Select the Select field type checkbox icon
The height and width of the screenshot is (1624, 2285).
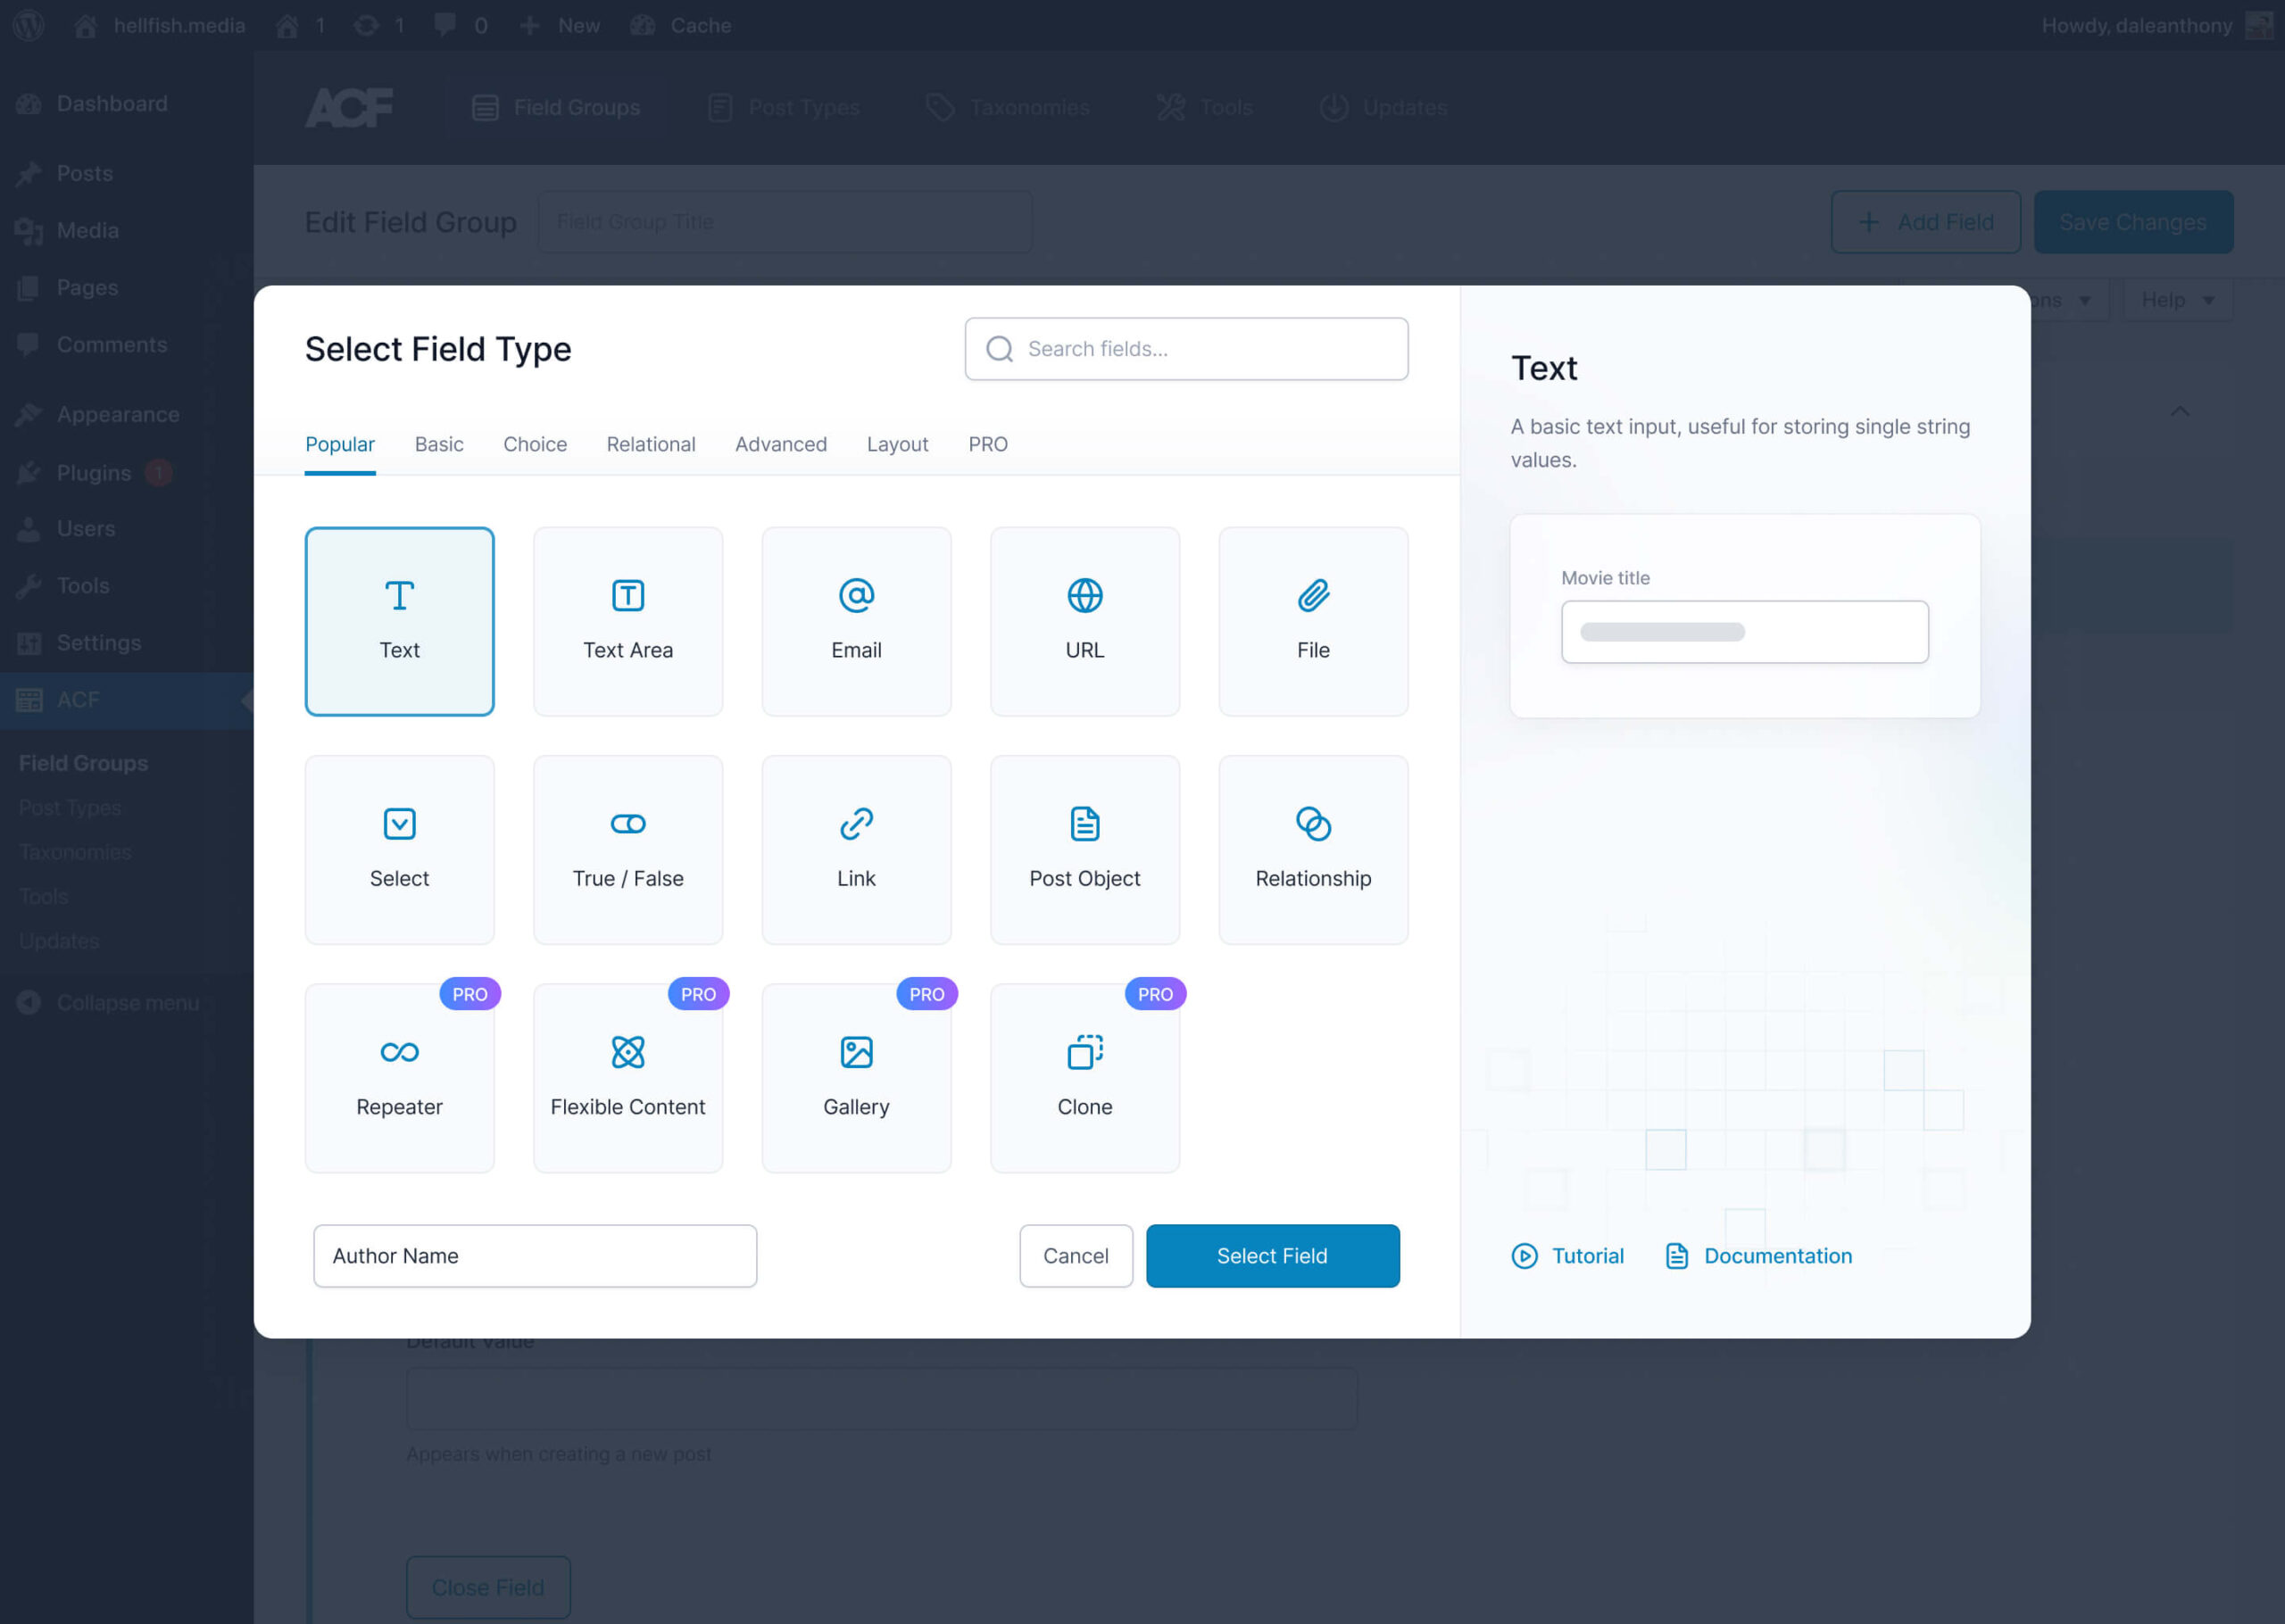coord(399,823)
